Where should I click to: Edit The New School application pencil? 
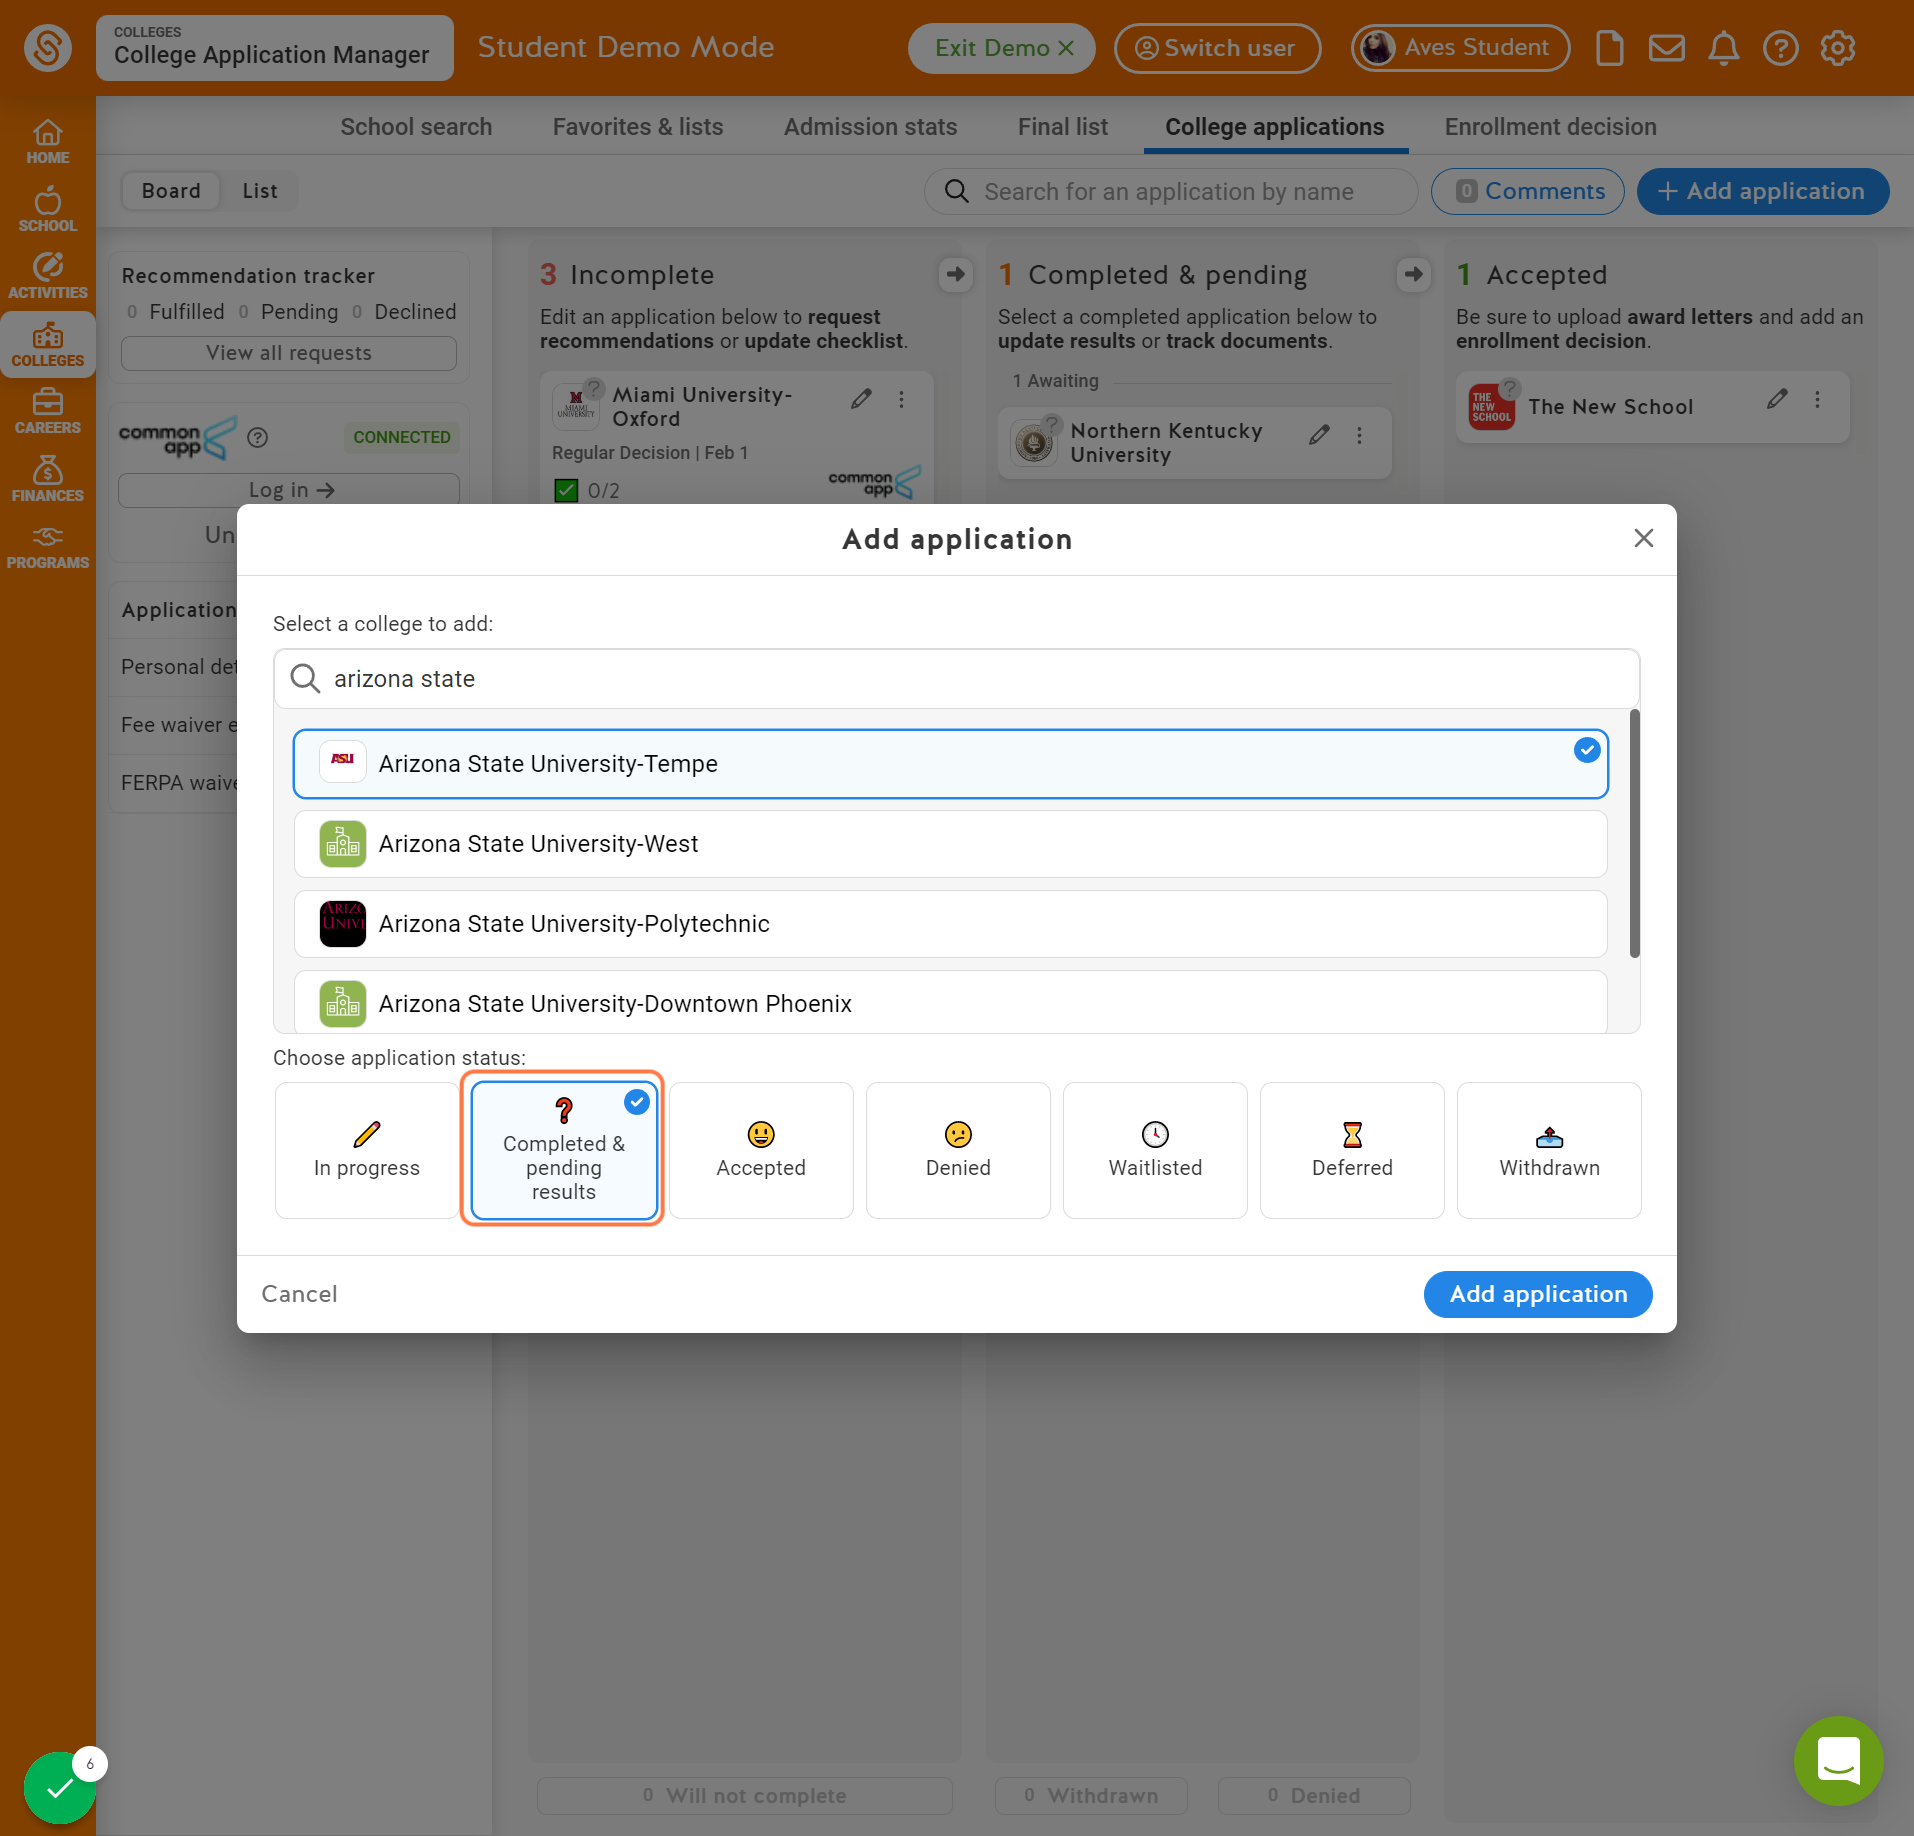(1777, 399)
